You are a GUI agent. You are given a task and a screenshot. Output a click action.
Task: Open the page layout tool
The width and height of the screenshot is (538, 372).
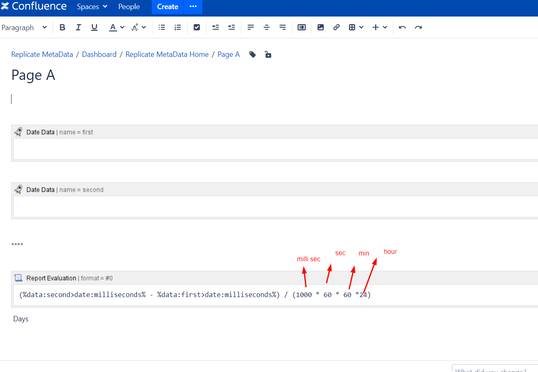click(302, 27)
